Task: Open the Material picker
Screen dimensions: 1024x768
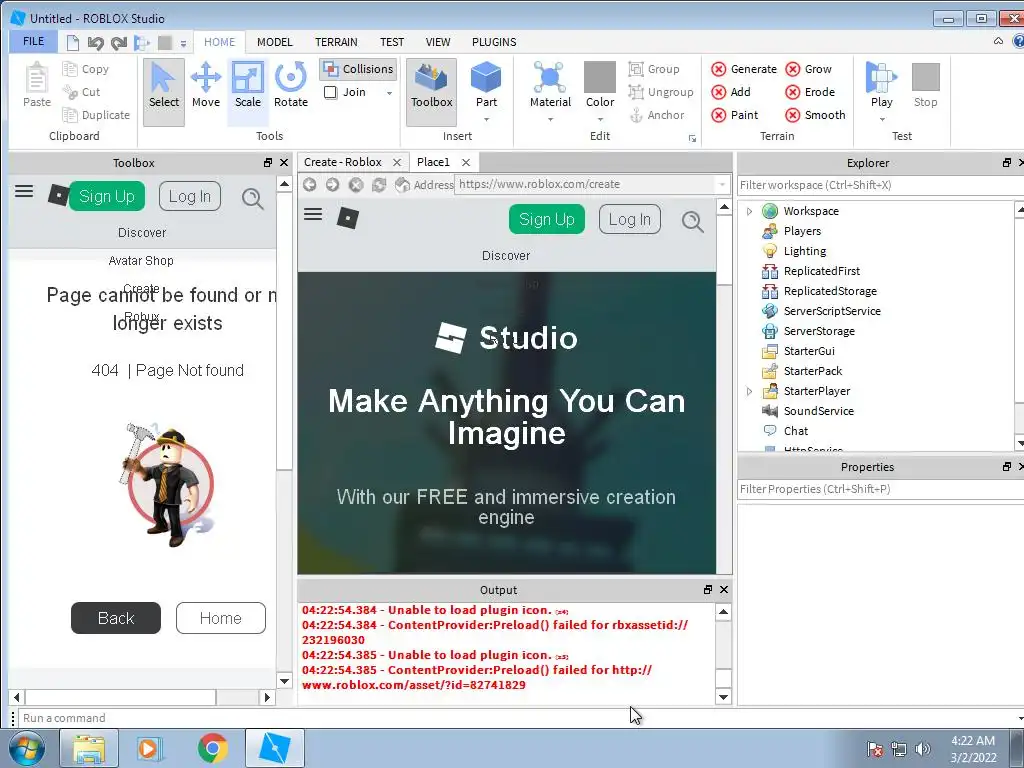Action: pos(550,84)
